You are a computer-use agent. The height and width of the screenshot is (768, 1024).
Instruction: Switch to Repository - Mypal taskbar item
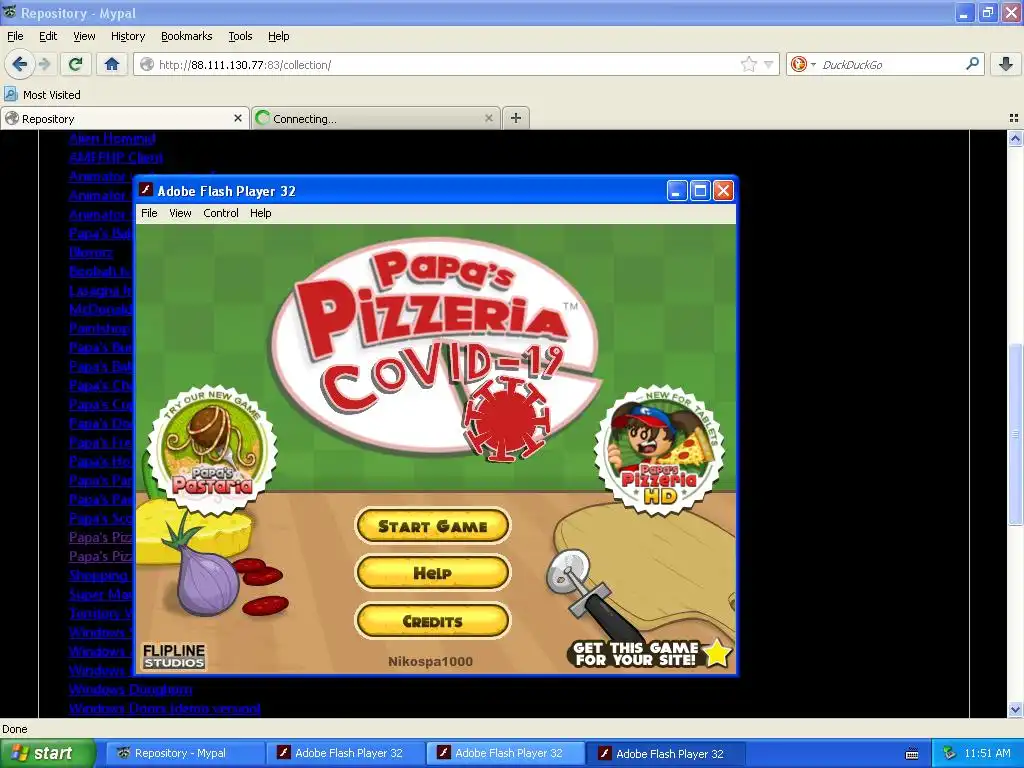point(183,753)
